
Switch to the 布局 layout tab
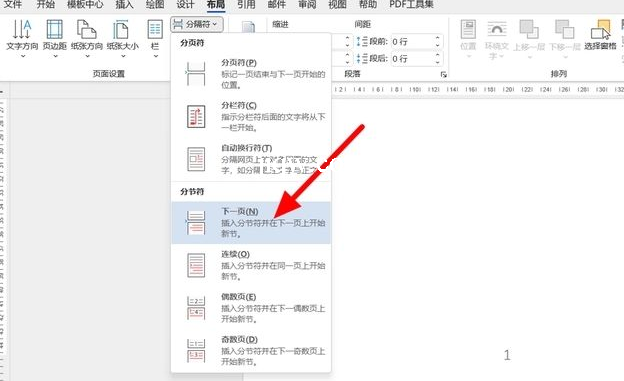tap(216, 5)
